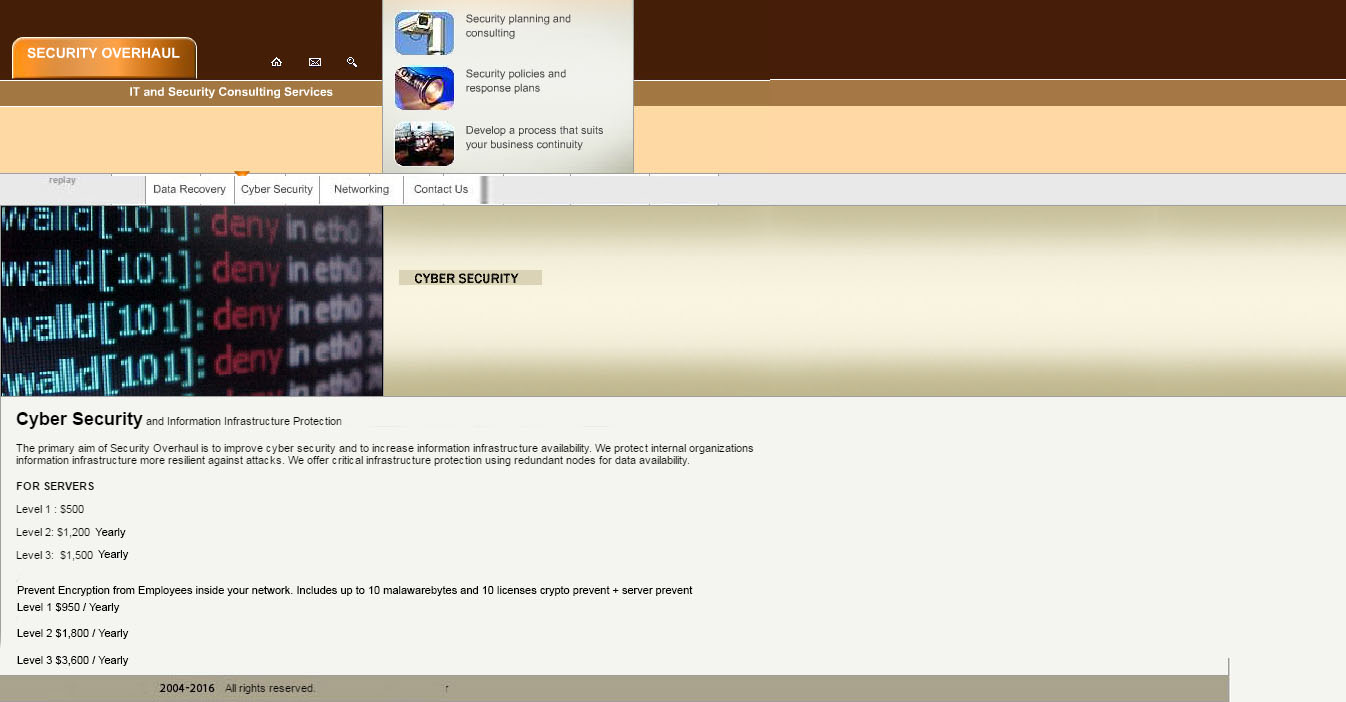The height and width of the screenshot is (702, 1346).
Task: Click the firewall deny code hero image
Action: tap(191, 300)
